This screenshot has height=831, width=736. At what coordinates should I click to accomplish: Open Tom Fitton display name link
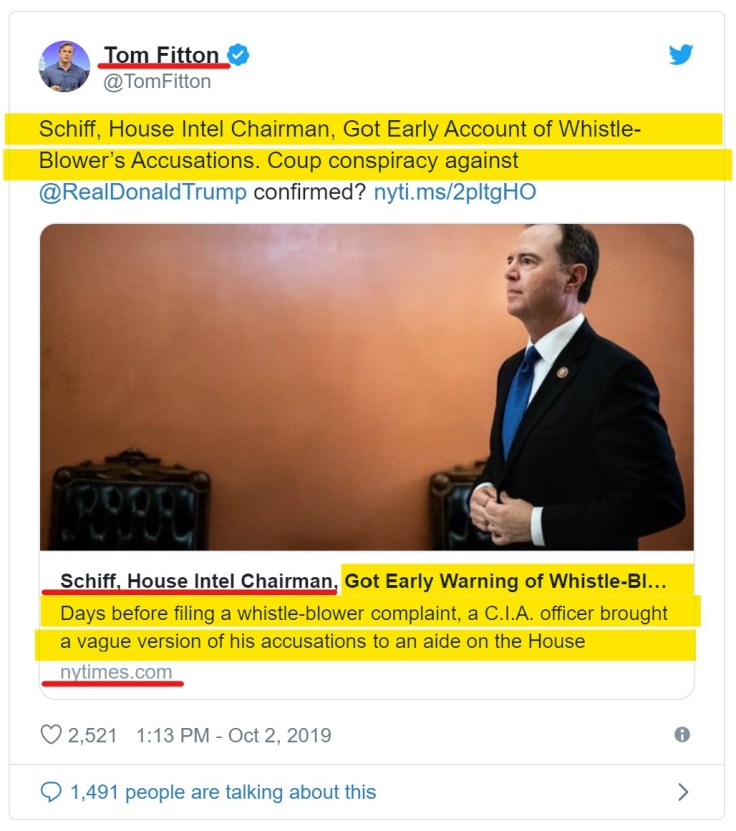pos(161,55)
